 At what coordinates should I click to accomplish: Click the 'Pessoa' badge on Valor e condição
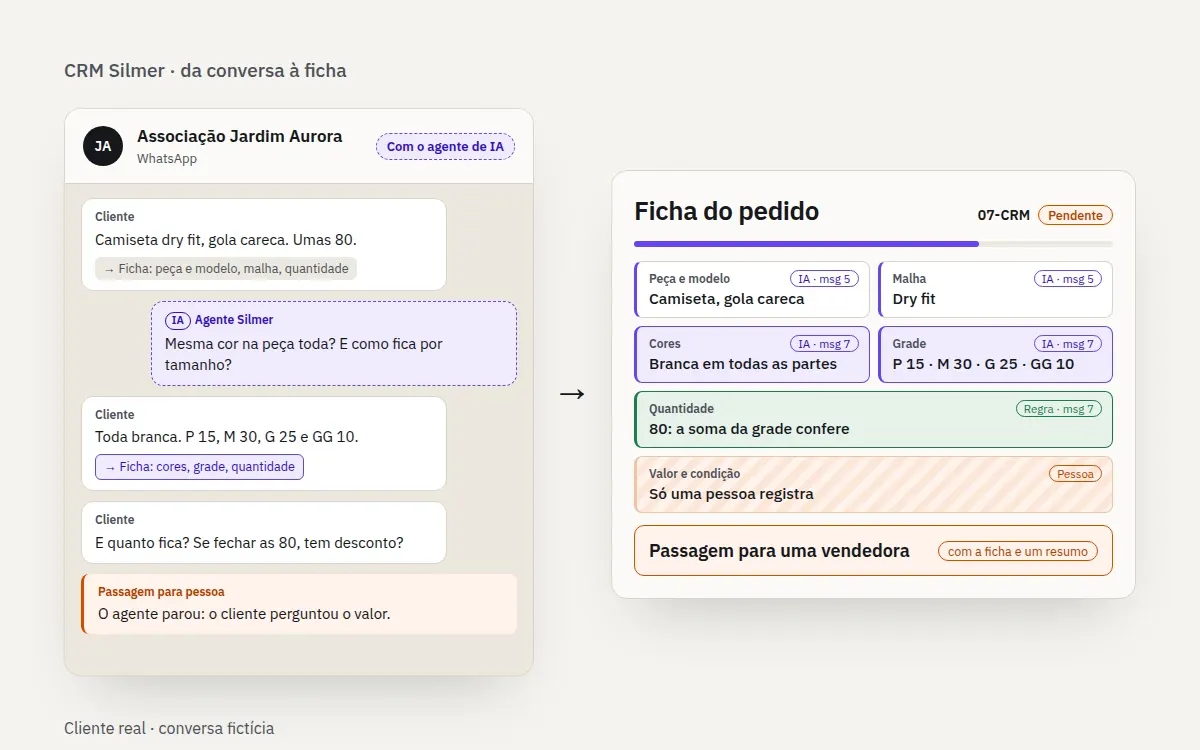(x=1075, y=474)
